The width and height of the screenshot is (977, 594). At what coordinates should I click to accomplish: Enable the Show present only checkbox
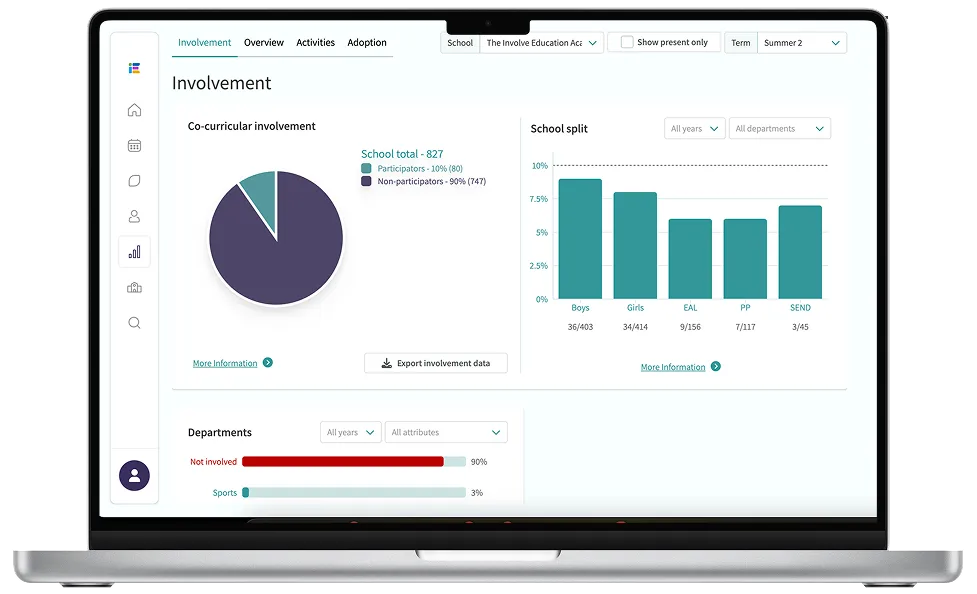627,43
